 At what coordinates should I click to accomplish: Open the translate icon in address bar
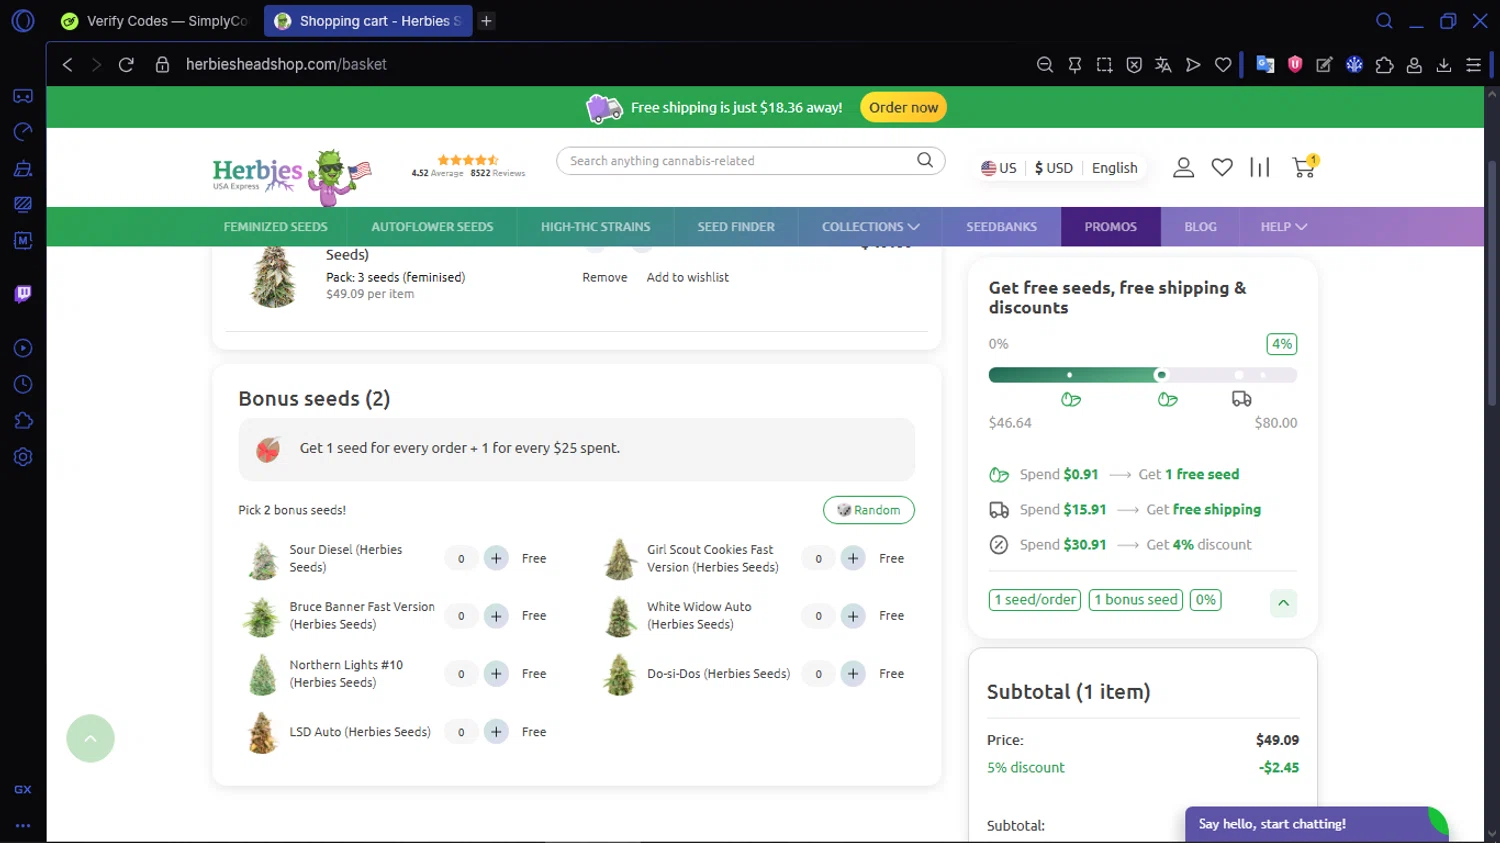(x=1163, y=65)
